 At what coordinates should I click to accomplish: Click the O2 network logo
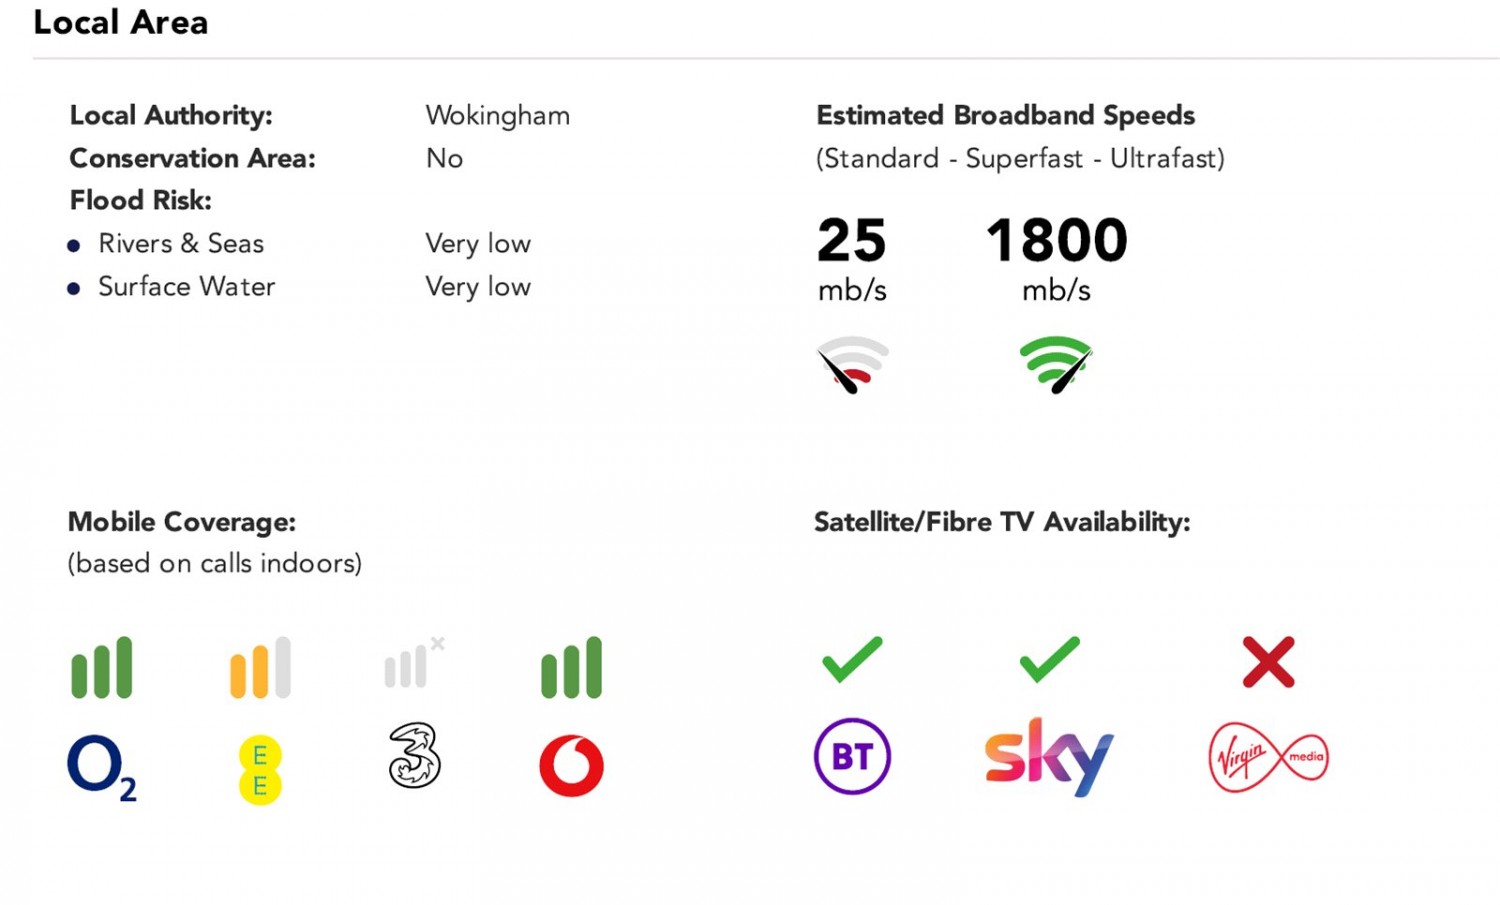[101, 767]
